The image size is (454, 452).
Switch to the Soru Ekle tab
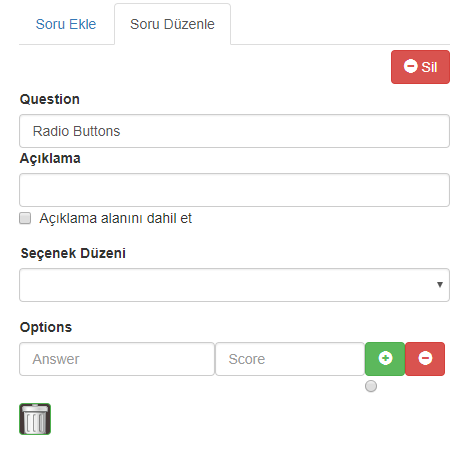[x=66, y=24]
